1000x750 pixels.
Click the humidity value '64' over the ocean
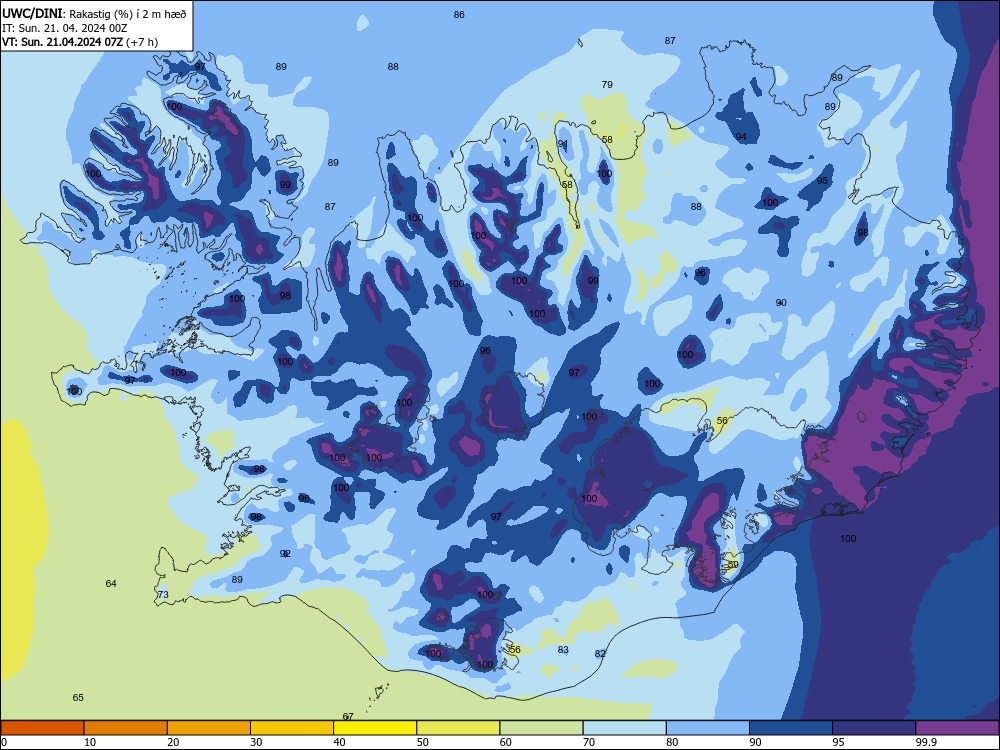tap(111, 584)
